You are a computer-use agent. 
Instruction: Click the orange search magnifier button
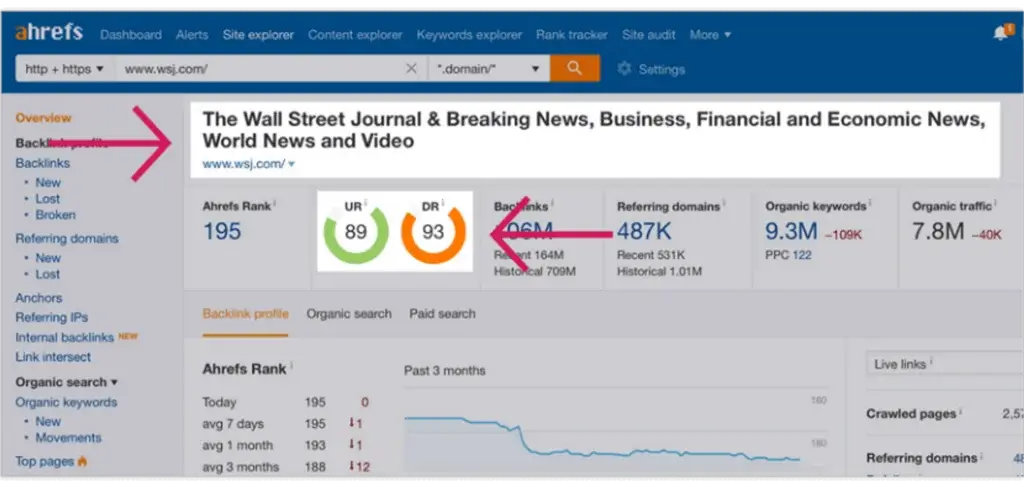point(575,69)
